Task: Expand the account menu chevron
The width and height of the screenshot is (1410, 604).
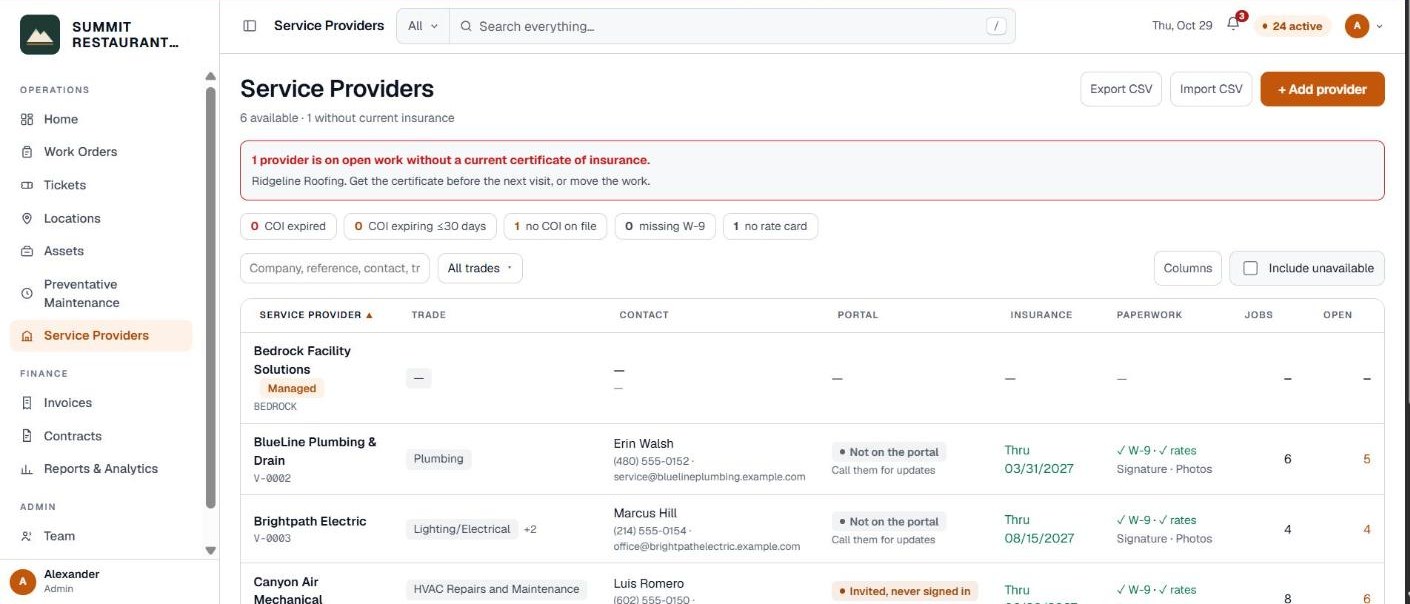Action: [1380, 27]
